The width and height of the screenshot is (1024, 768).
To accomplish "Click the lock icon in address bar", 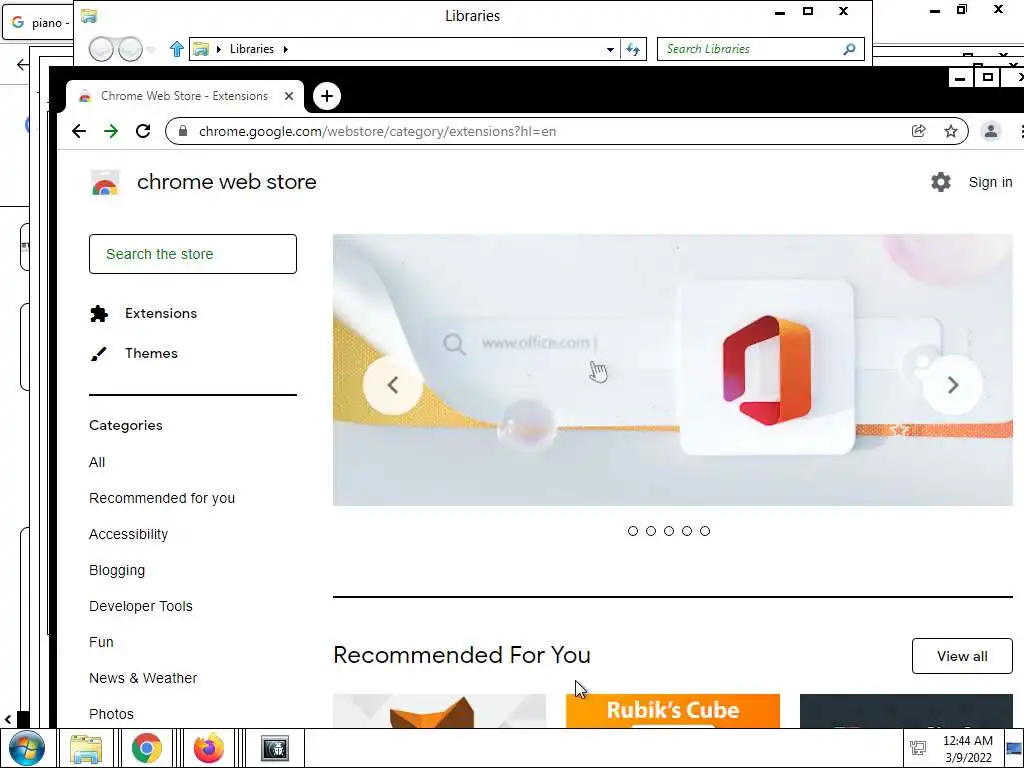I will (x=184, y=131).
